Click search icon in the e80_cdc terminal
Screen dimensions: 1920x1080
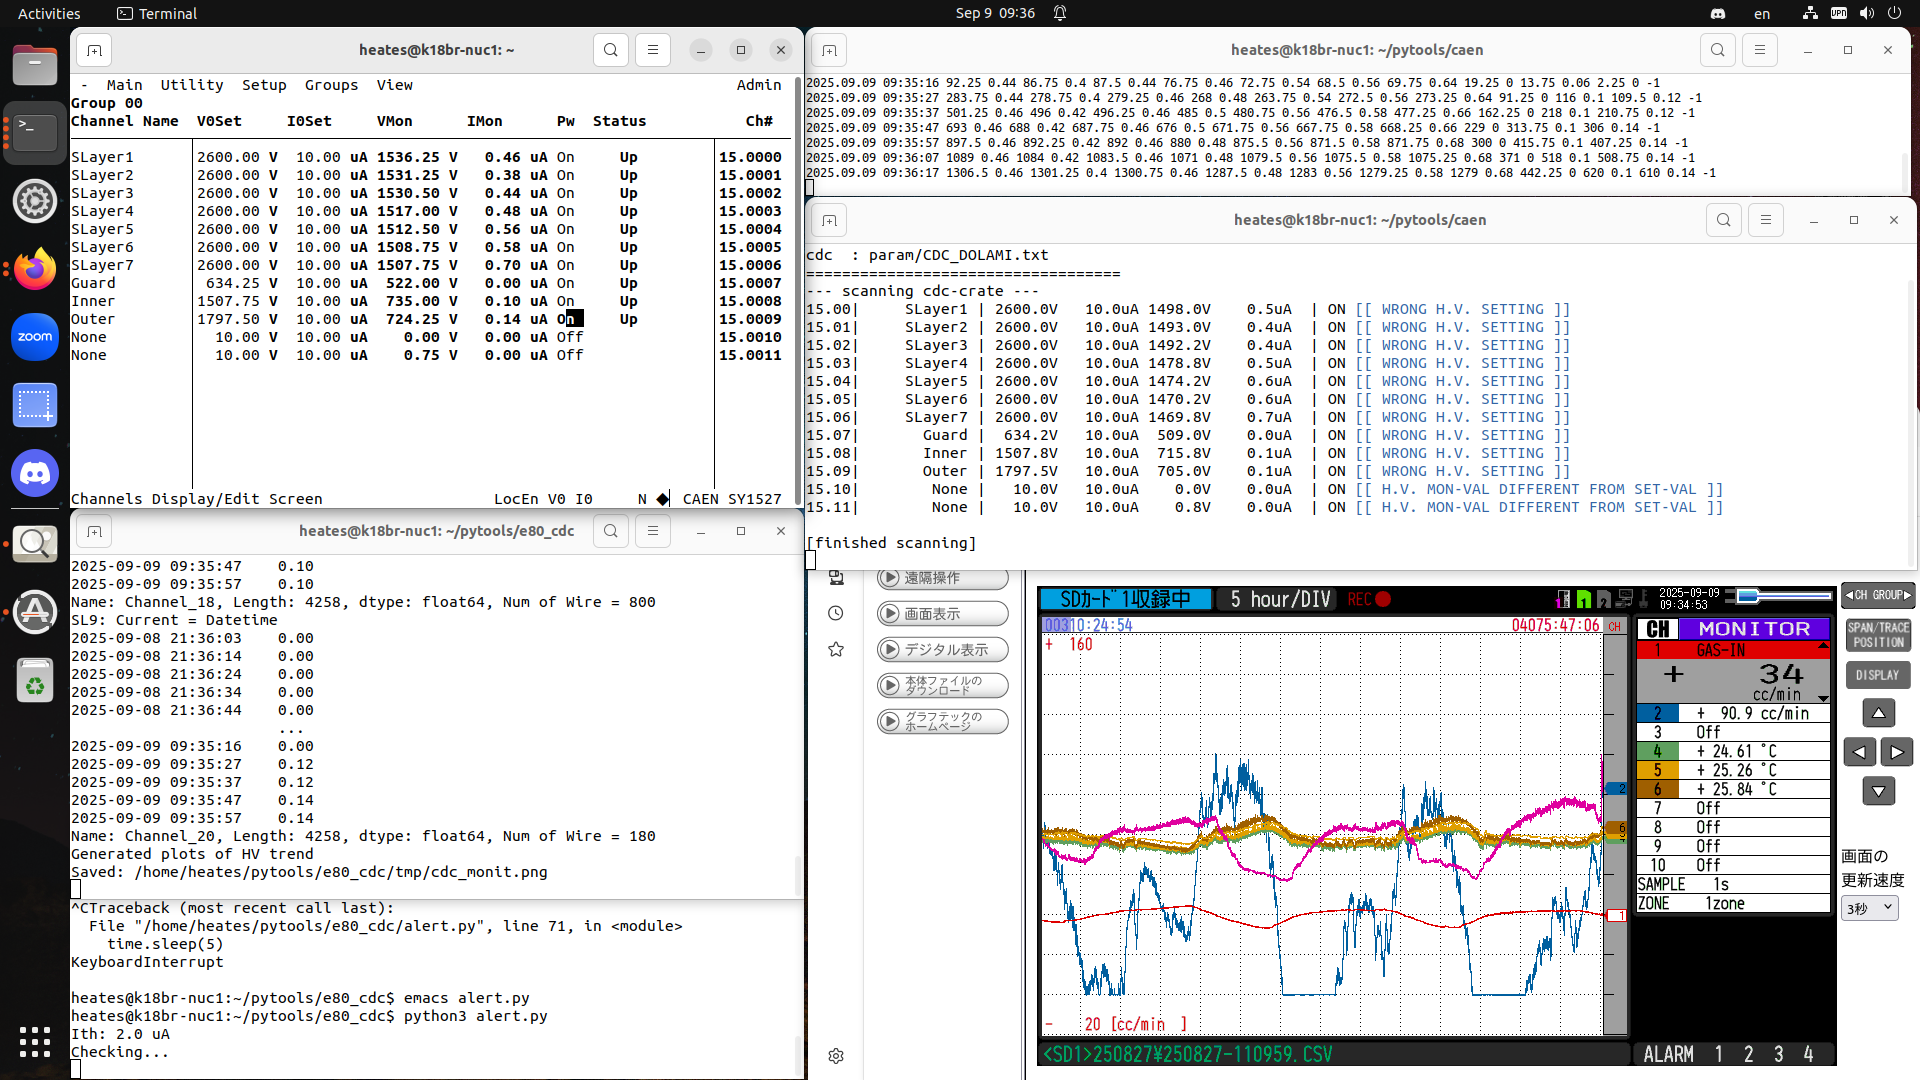[611, 531]
